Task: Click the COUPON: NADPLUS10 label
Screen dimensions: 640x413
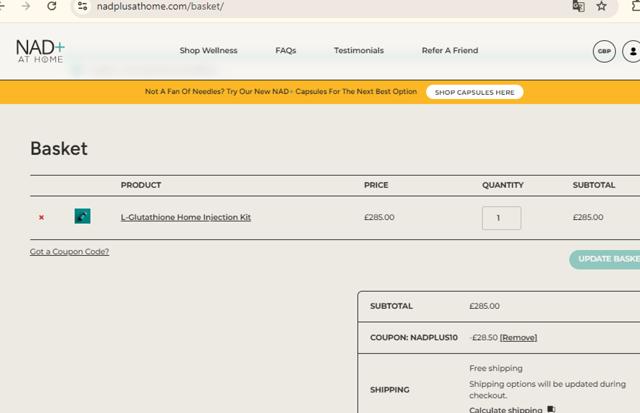Action: point(414,338)
